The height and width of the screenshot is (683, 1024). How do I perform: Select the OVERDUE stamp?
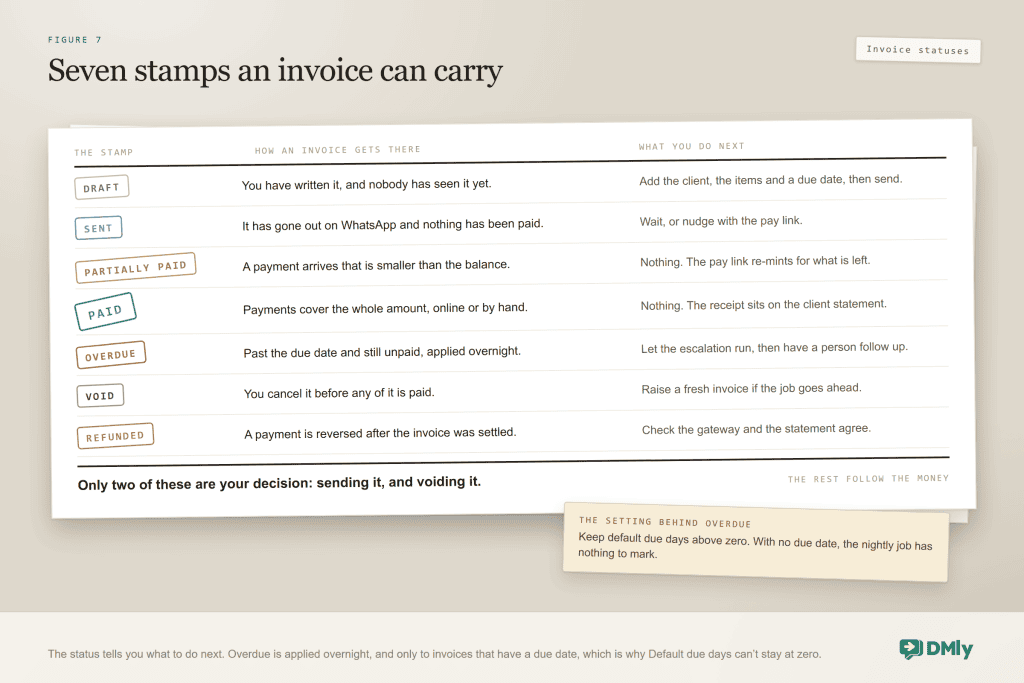(x=110, y=355)
